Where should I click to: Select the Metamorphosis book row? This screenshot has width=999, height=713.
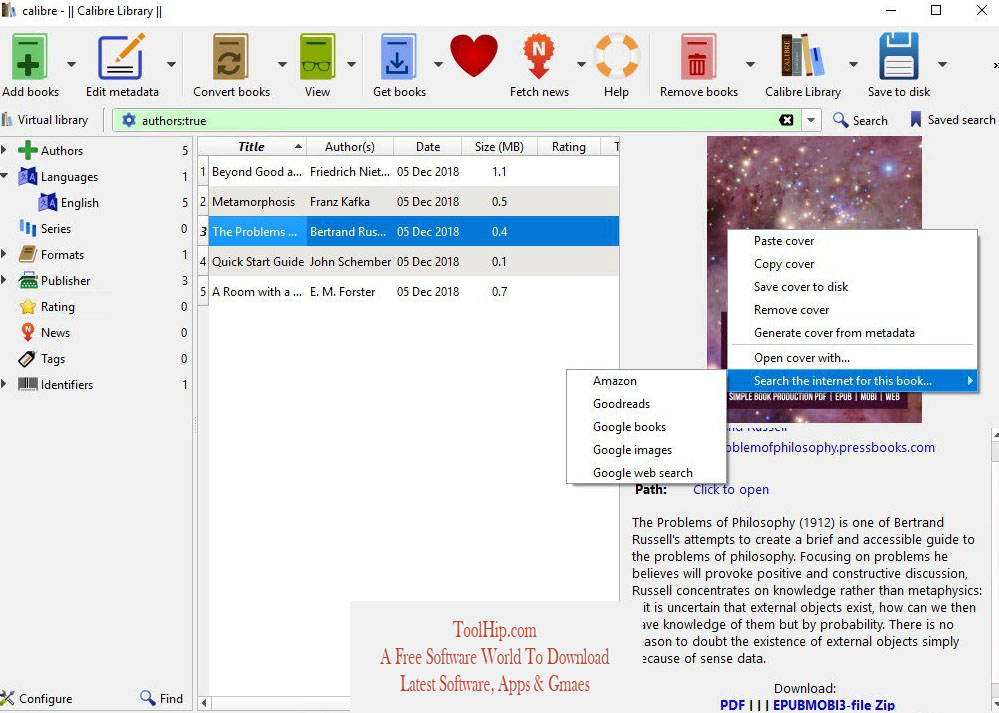pos(408,202)
